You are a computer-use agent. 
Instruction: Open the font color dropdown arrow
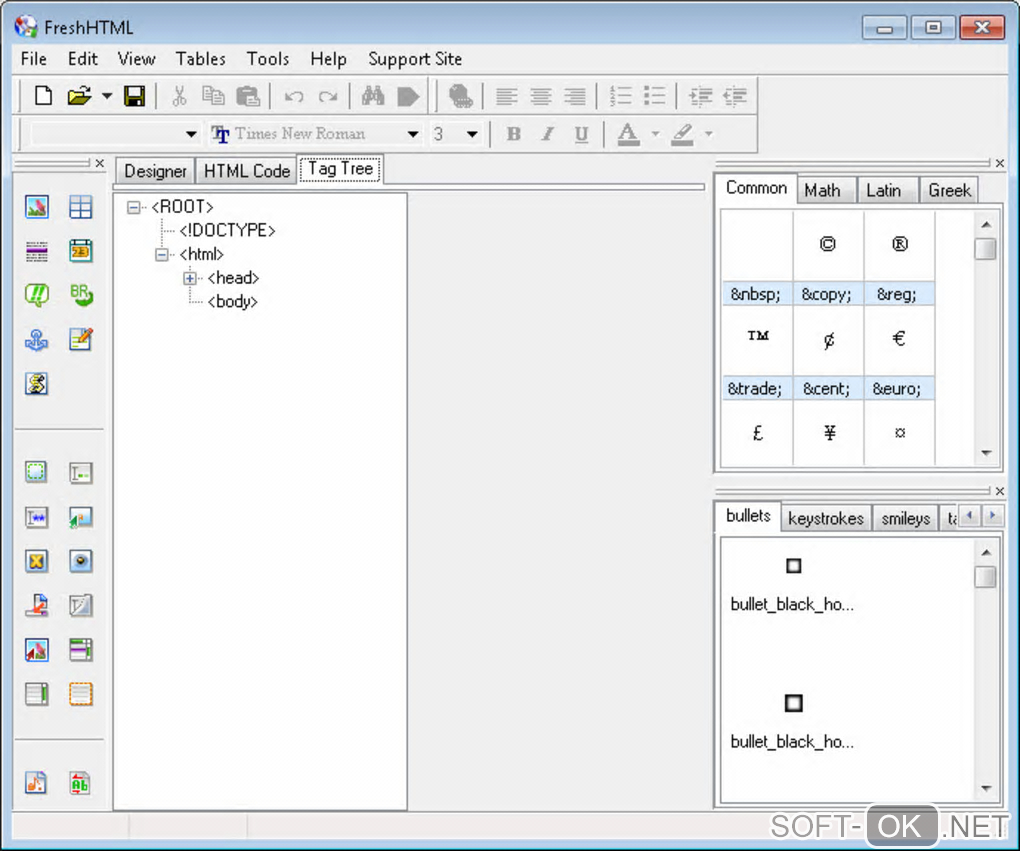[655, 134]
